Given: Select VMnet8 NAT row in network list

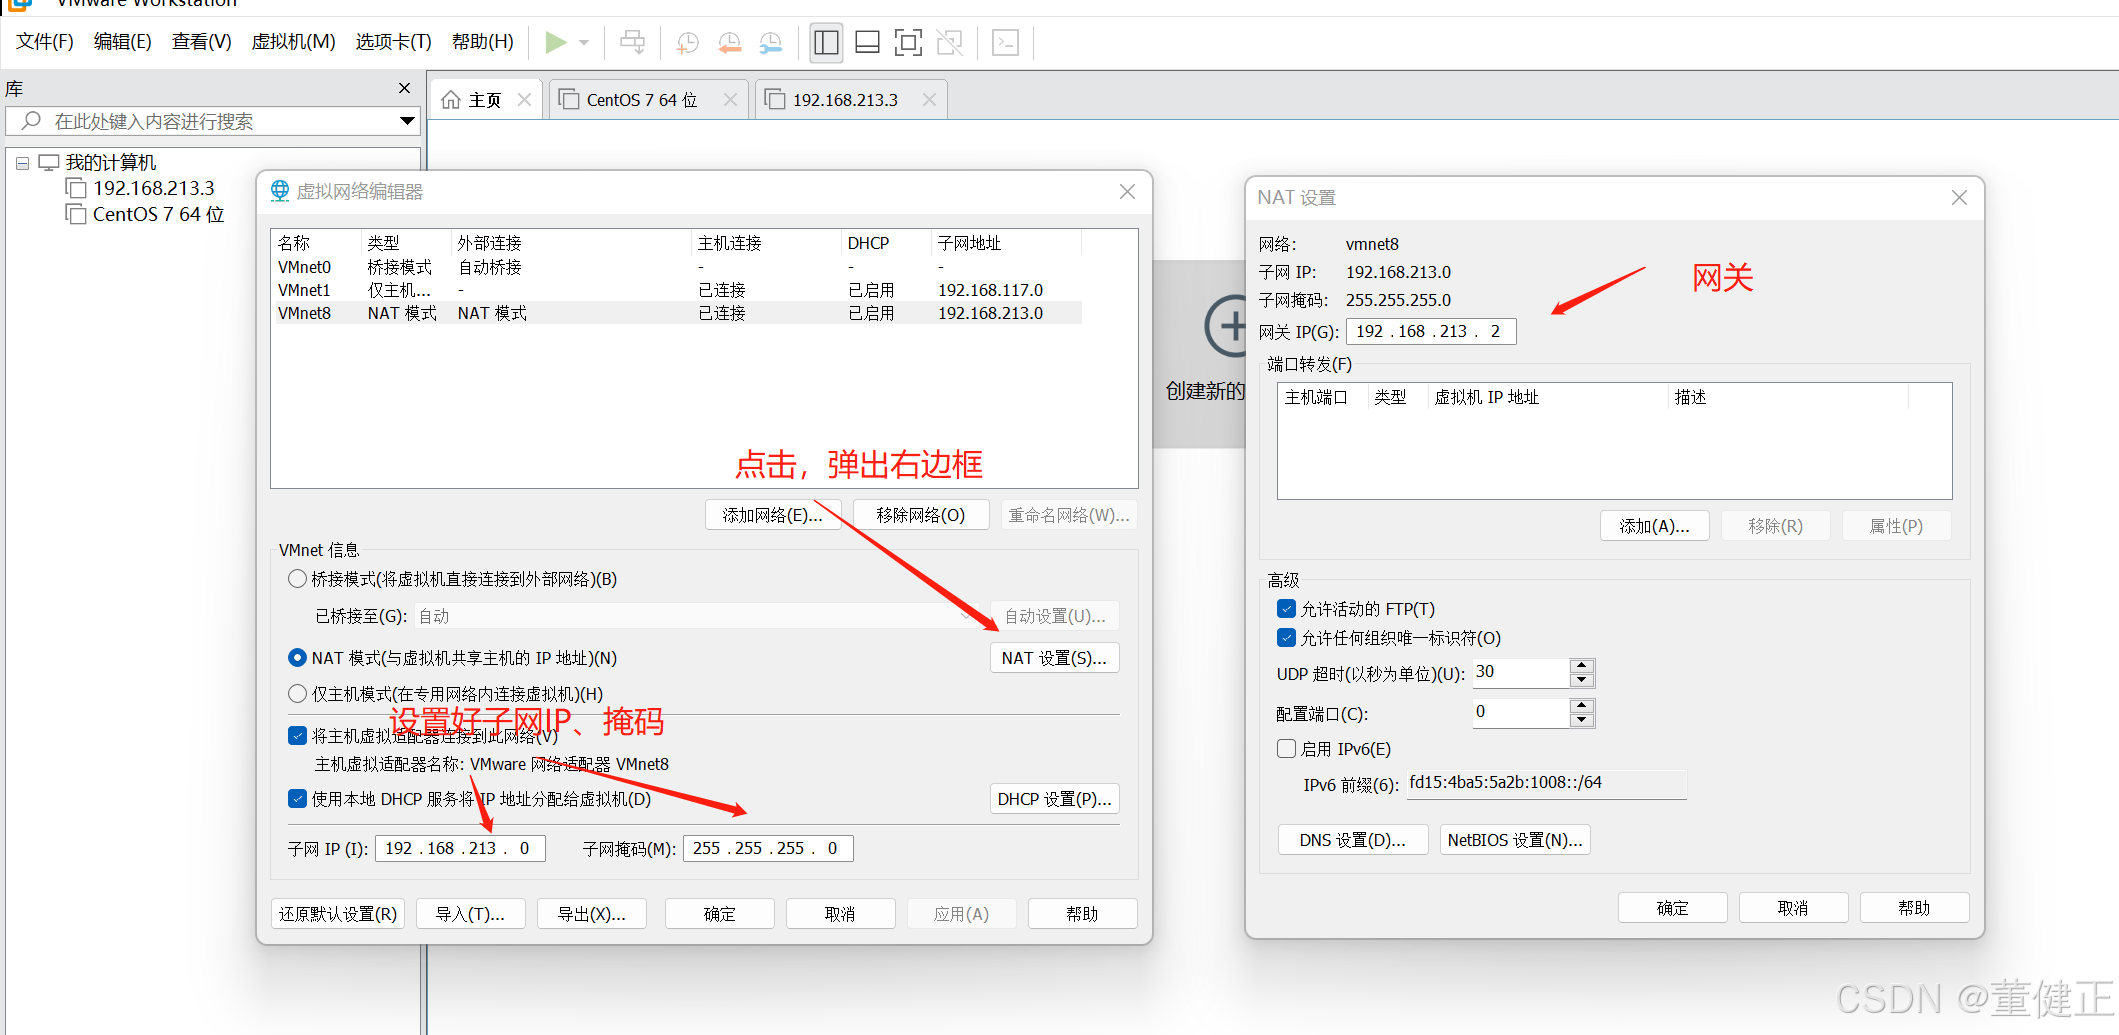Looking at the screenshot, I should (x=679, y=313).
